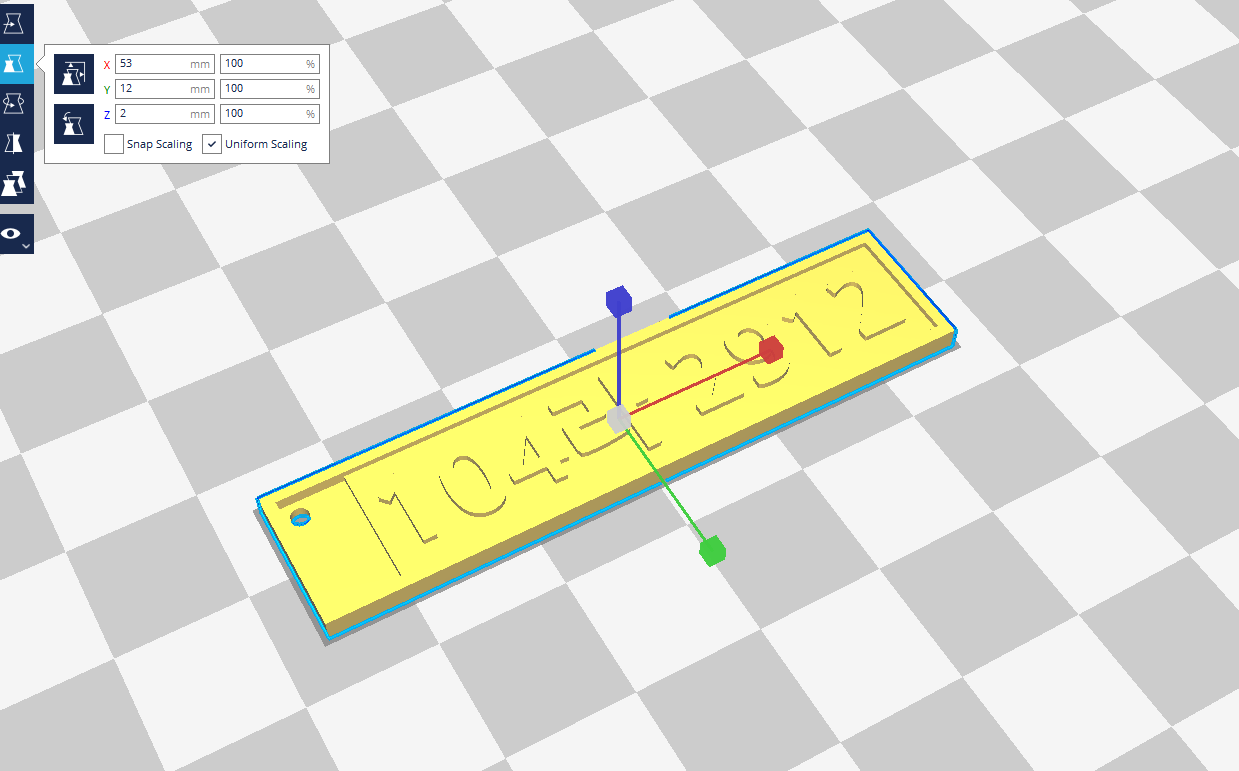Select the active Scale tool icon
This screenshot has width=1239, height=771.
coord(14,63)
